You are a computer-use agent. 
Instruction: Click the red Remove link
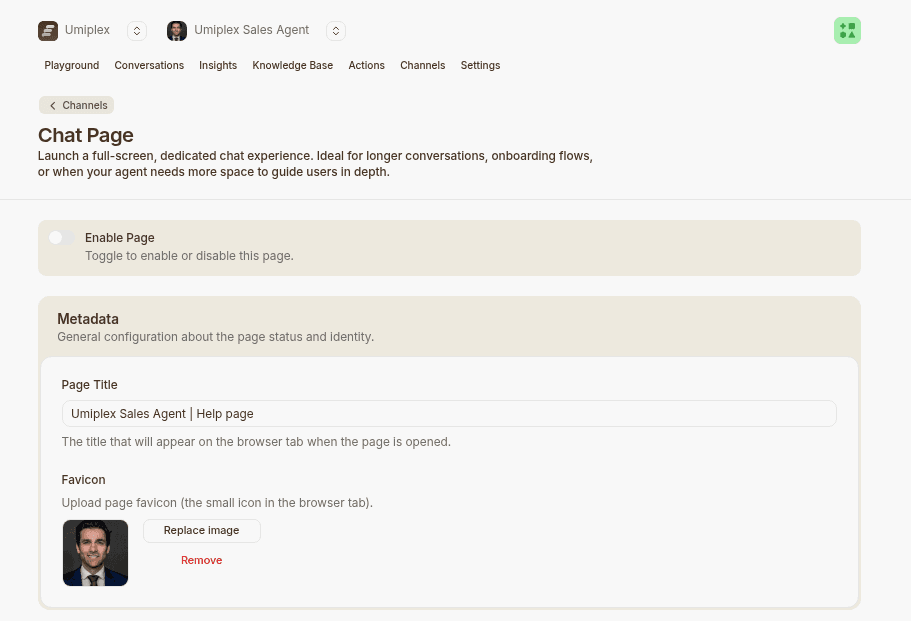pyautogui.click(x=202, y=560)
